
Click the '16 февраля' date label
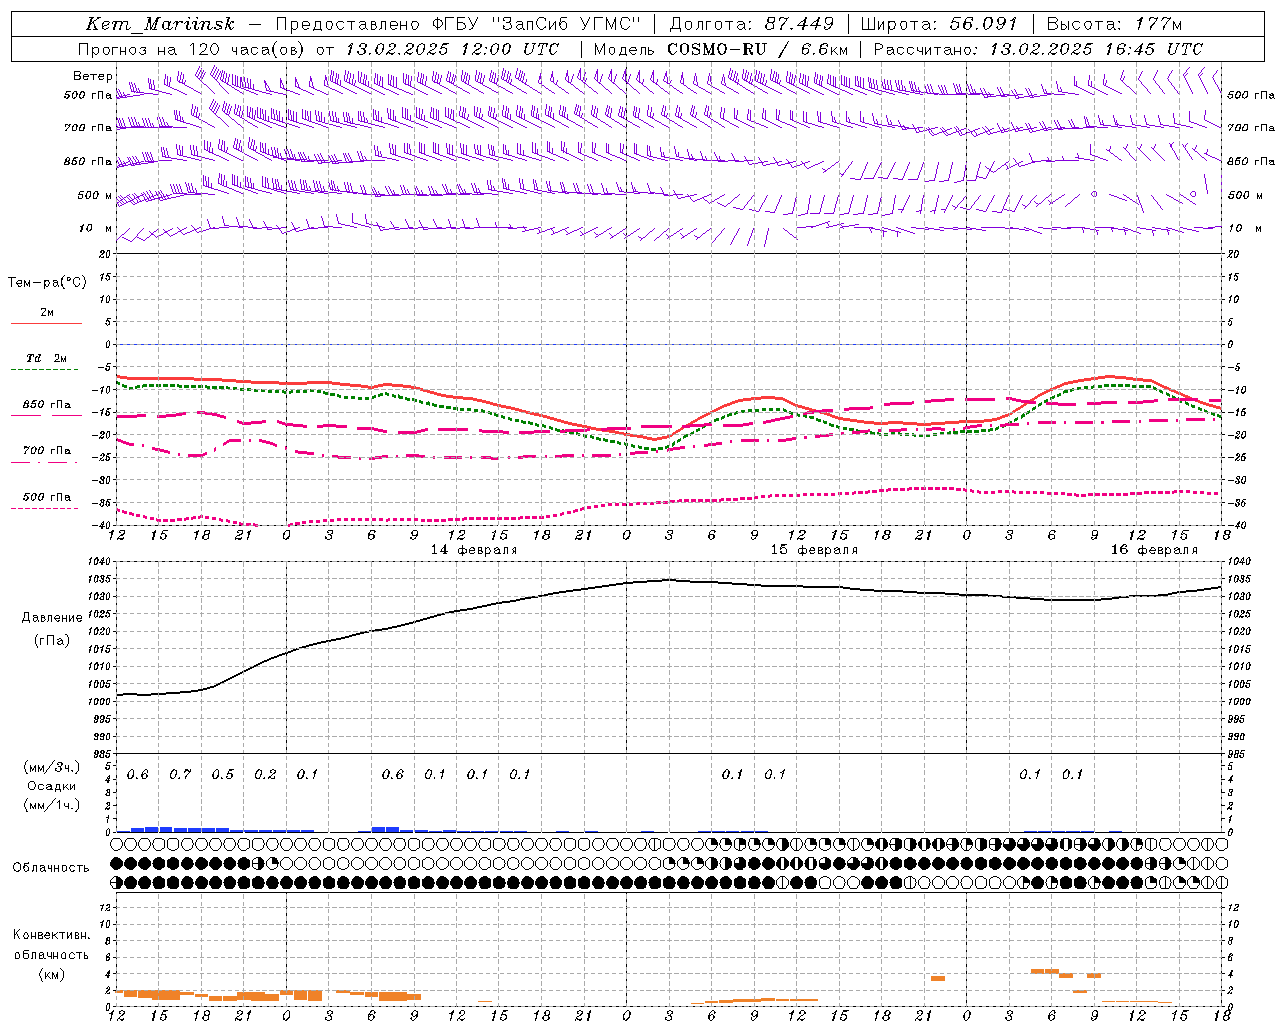coord(1154,550)
